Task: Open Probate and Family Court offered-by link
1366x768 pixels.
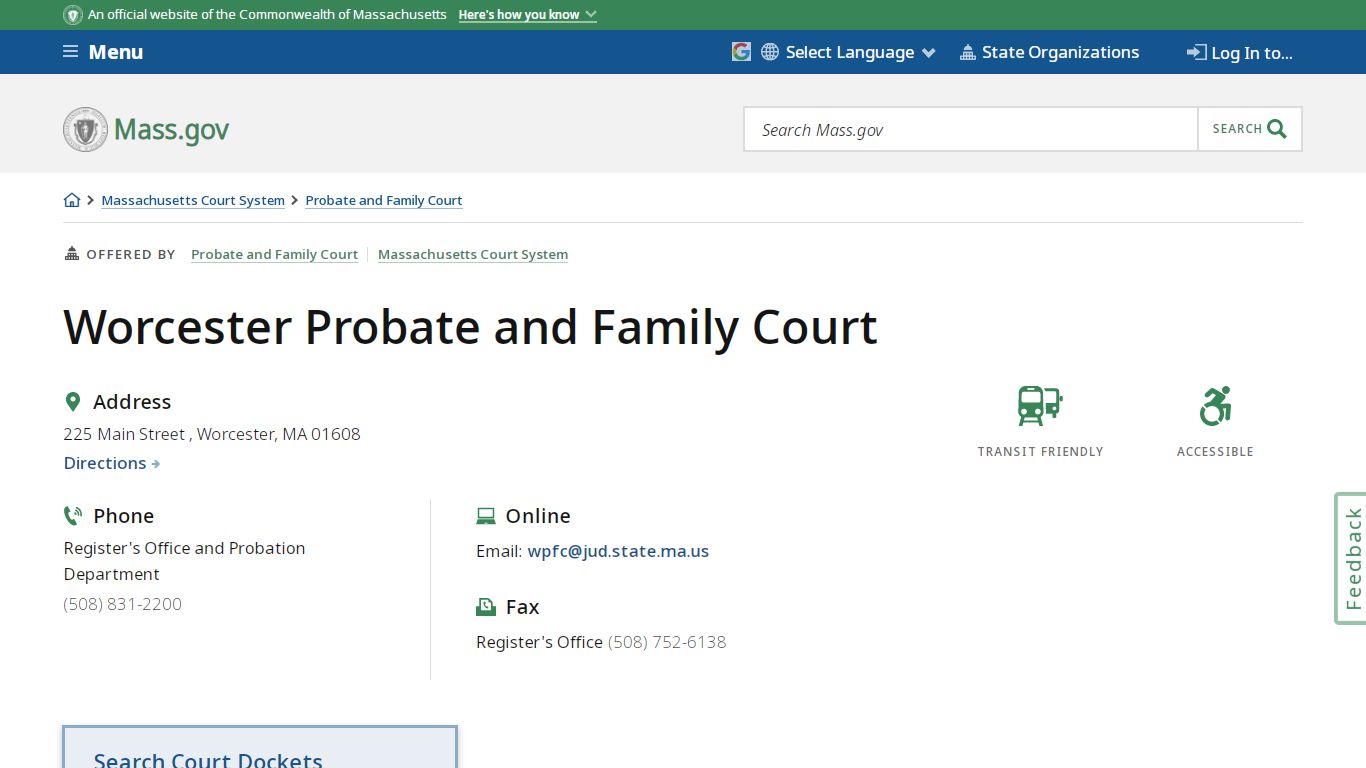Action: tap(274, 254)
